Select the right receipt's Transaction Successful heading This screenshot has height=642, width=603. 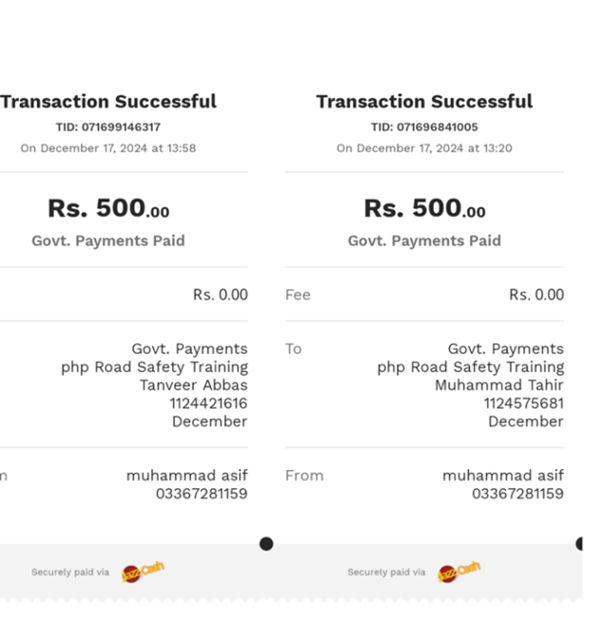tap(424, 101)
